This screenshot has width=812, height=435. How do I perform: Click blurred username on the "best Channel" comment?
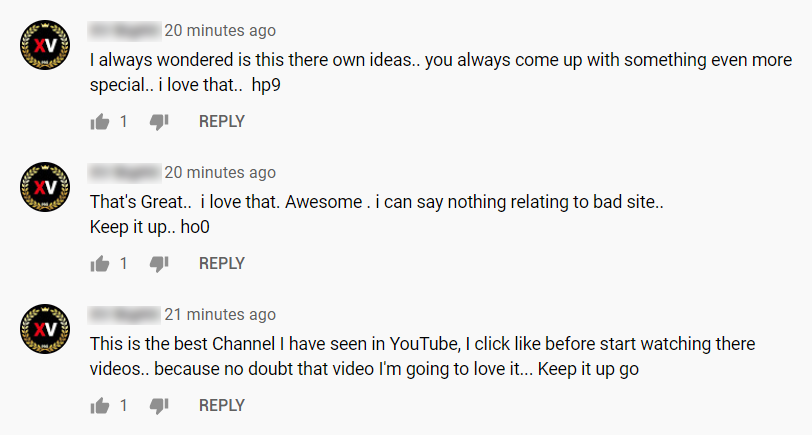point(123,315)
